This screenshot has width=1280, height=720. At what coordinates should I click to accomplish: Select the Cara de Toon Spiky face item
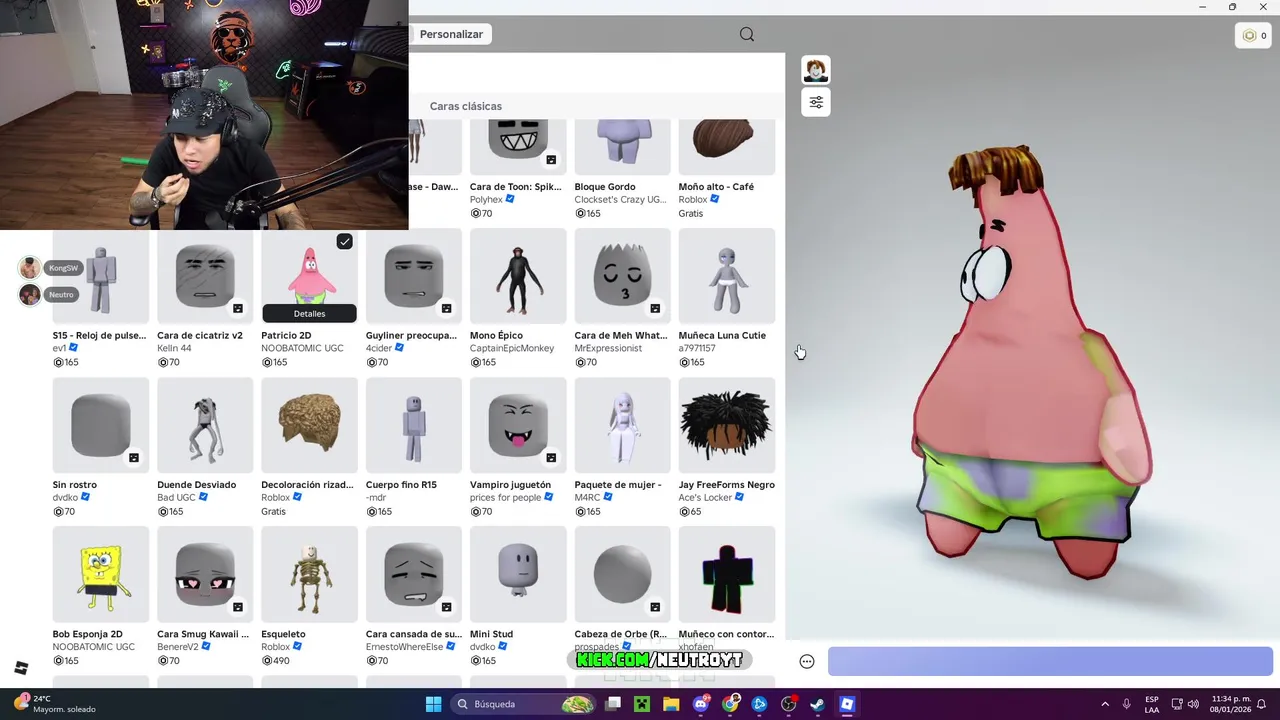pos(518,146)
